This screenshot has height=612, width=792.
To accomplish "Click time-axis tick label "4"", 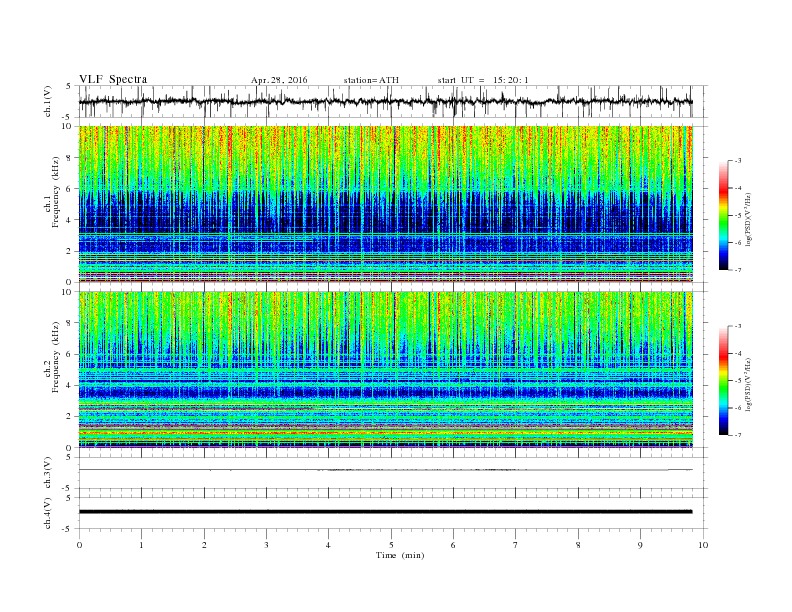I will [x=328, y=545].
